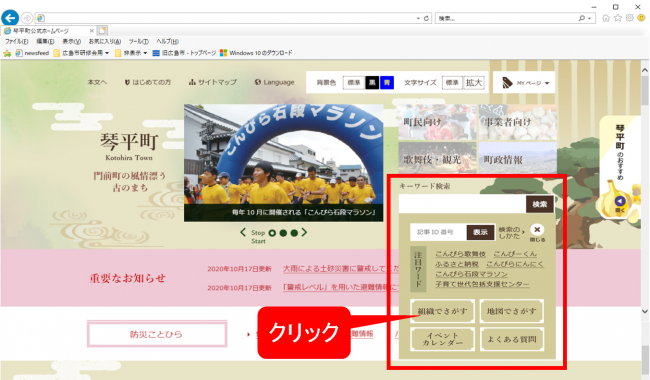Viewport: 650px width, 380px height.
Task: Open Windows 10のダウンロード bookmark
Action: point(256,53)
